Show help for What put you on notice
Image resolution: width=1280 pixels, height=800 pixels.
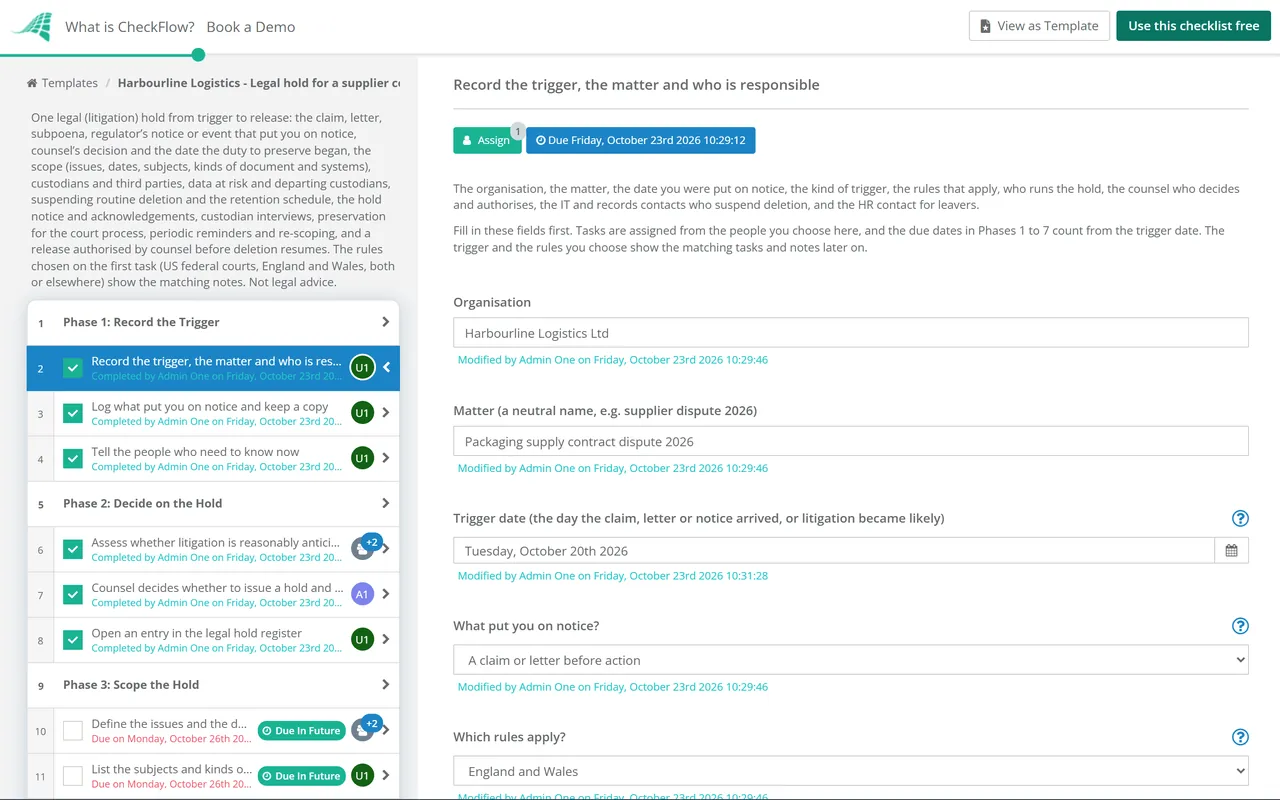(1240, 626)
